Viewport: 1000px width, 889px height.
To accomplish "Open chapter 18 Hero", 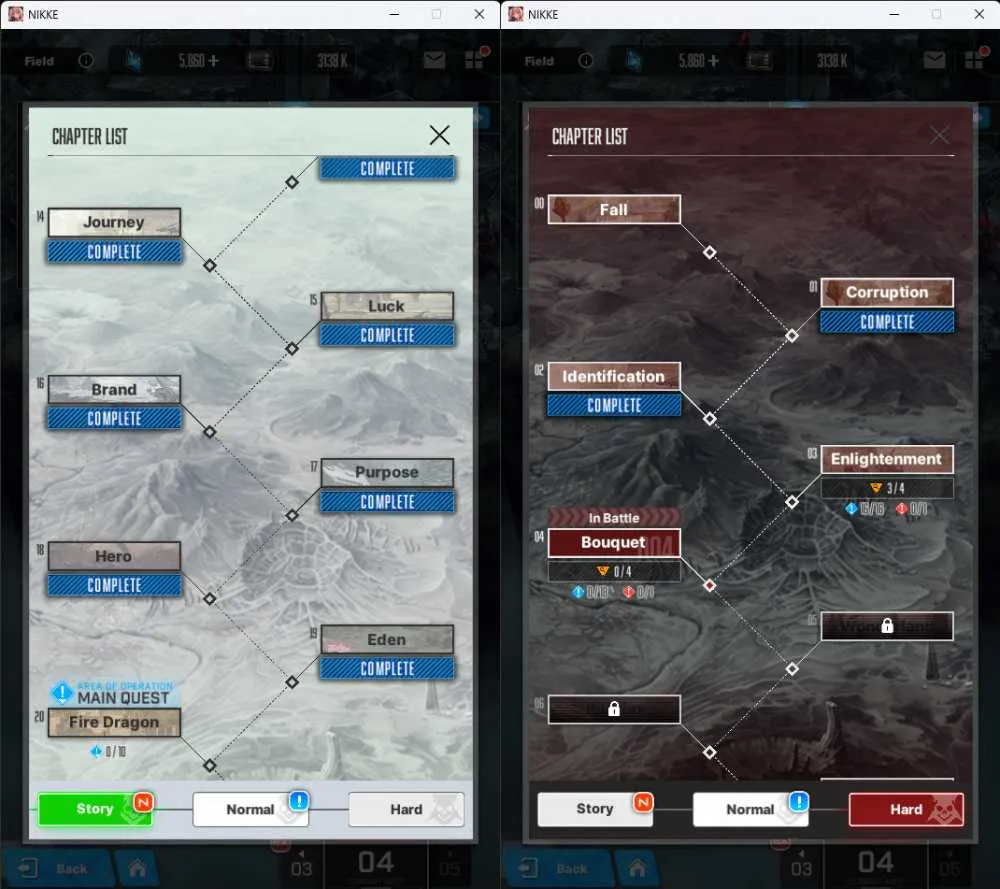I will 114,556.
